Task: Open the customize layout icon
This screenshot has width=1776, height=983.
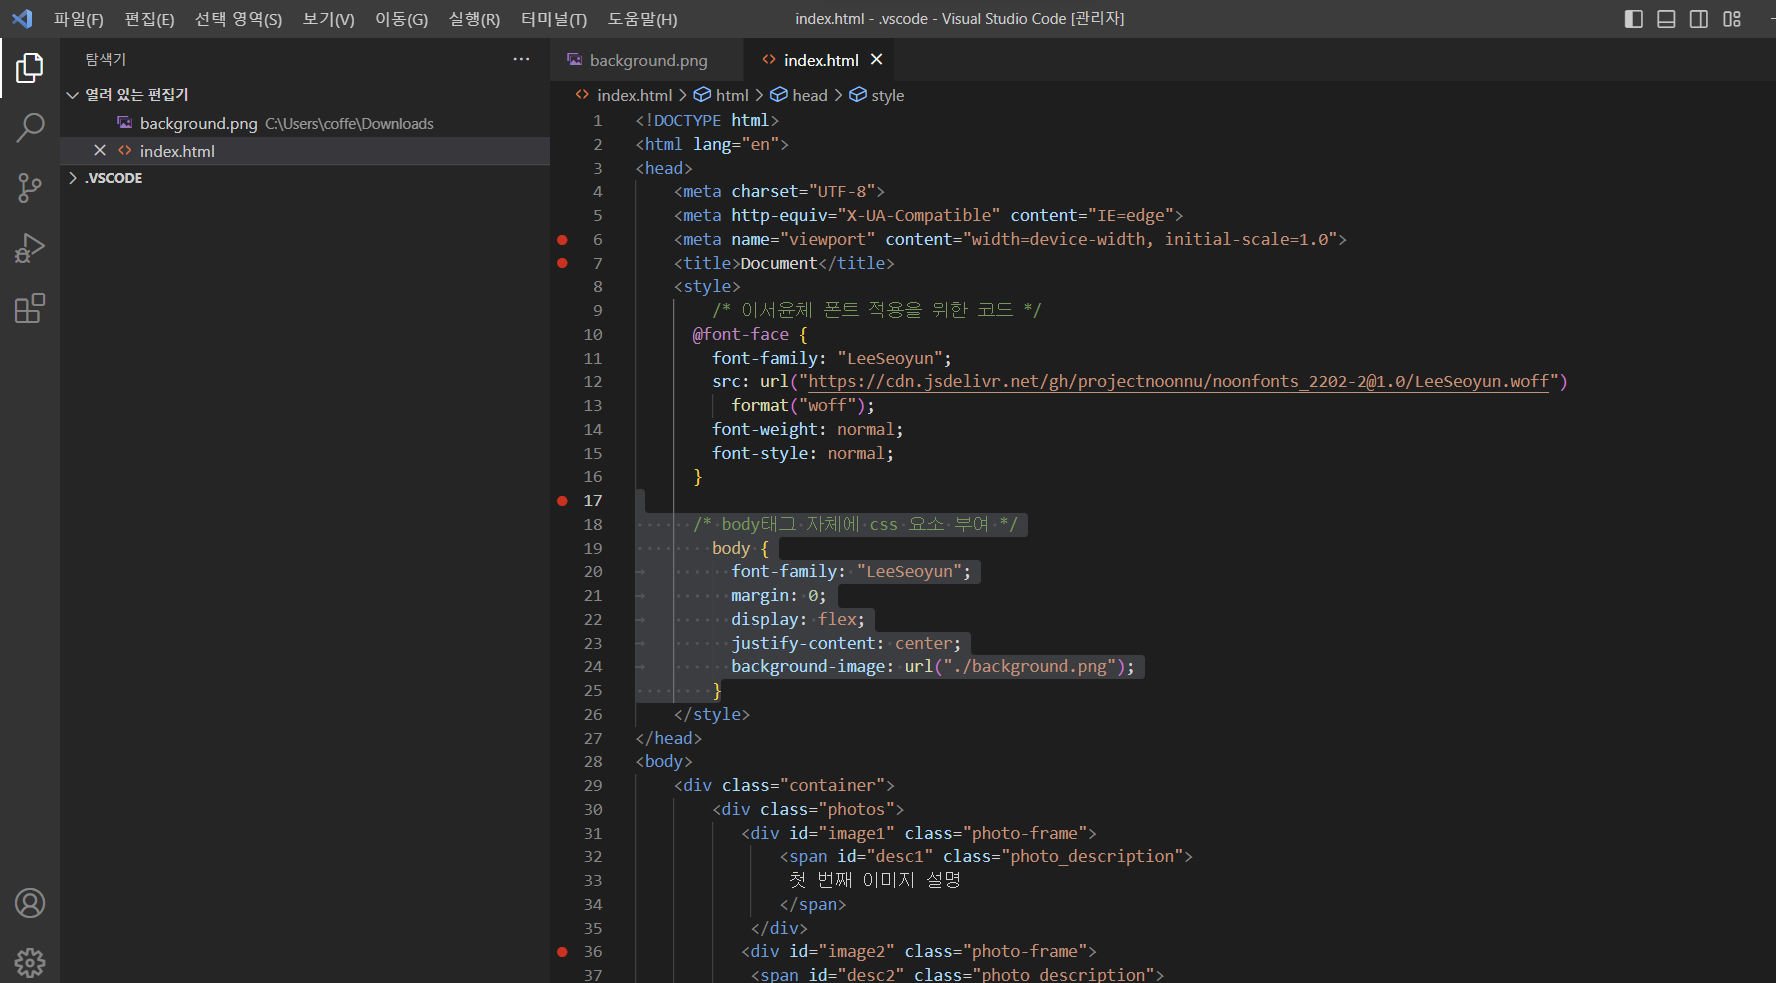Action: pos(1732,19)
